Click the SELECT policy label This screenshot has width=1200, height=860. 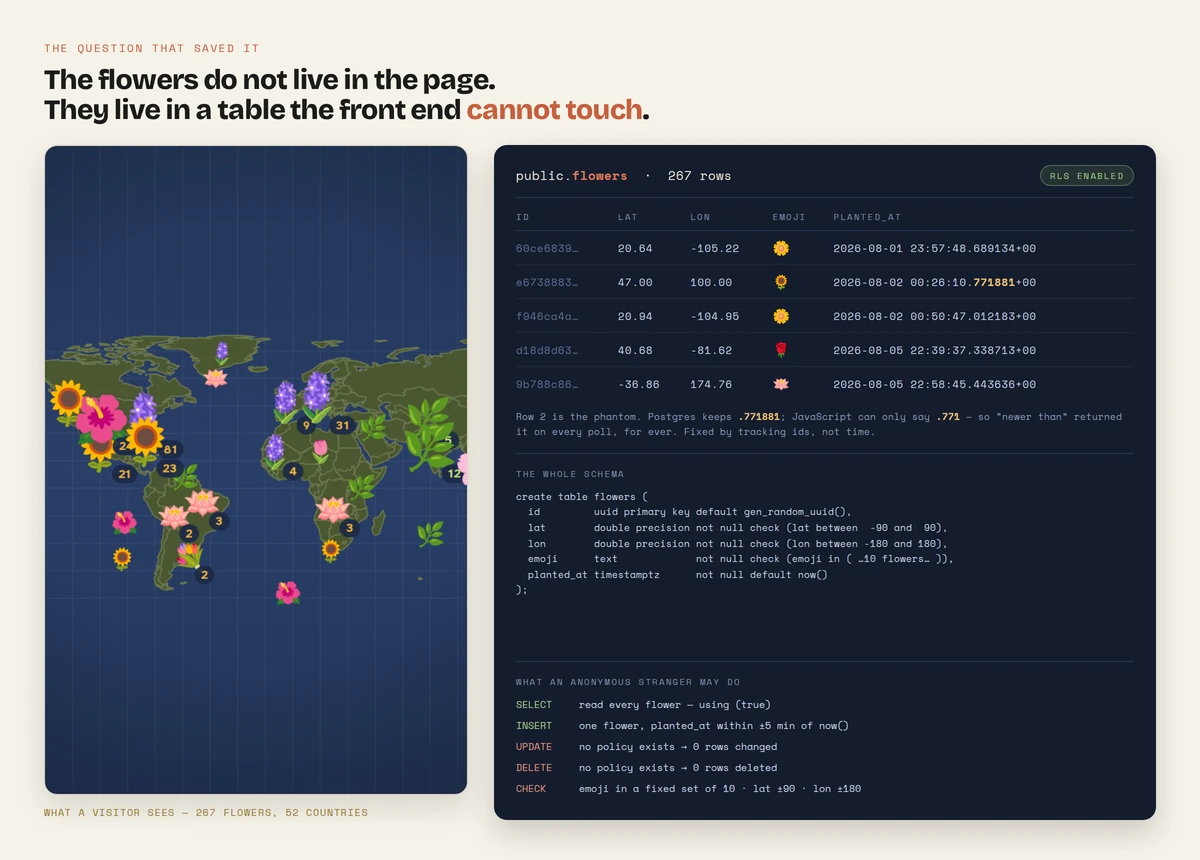coord(534,705)
